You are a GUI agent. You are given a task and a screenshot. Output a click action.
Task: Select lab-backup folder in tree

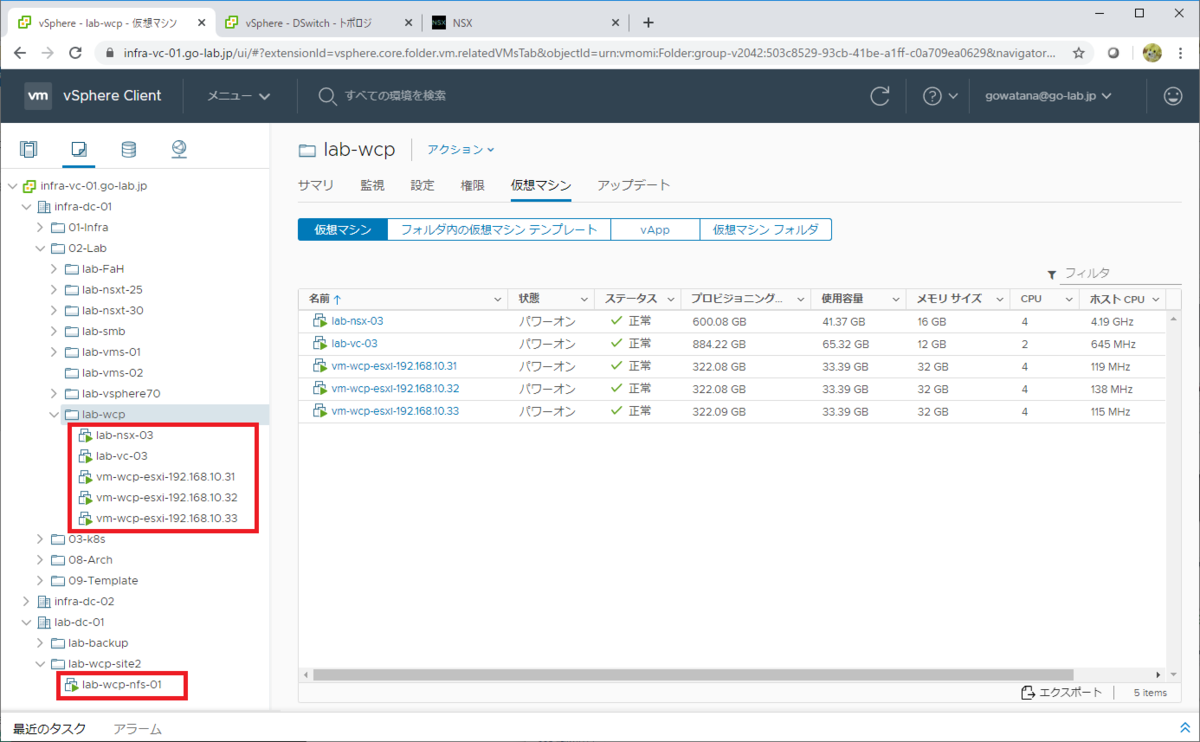pyautogui.click(x=97, y=643)
